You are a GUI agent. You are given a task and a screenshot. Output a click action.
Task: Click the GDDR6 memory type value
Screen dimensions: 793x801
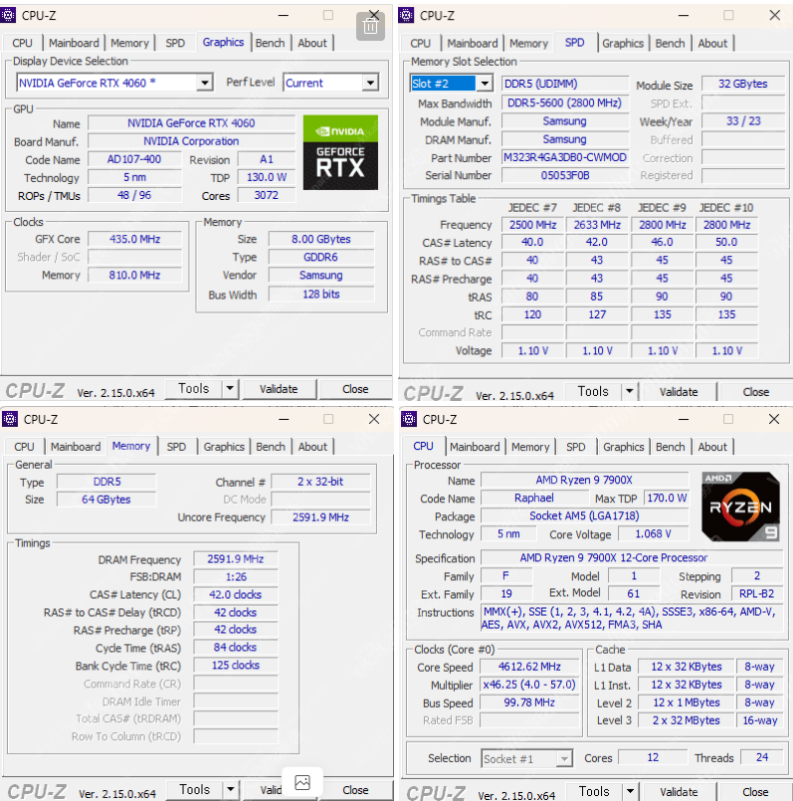tap(321, 257)
